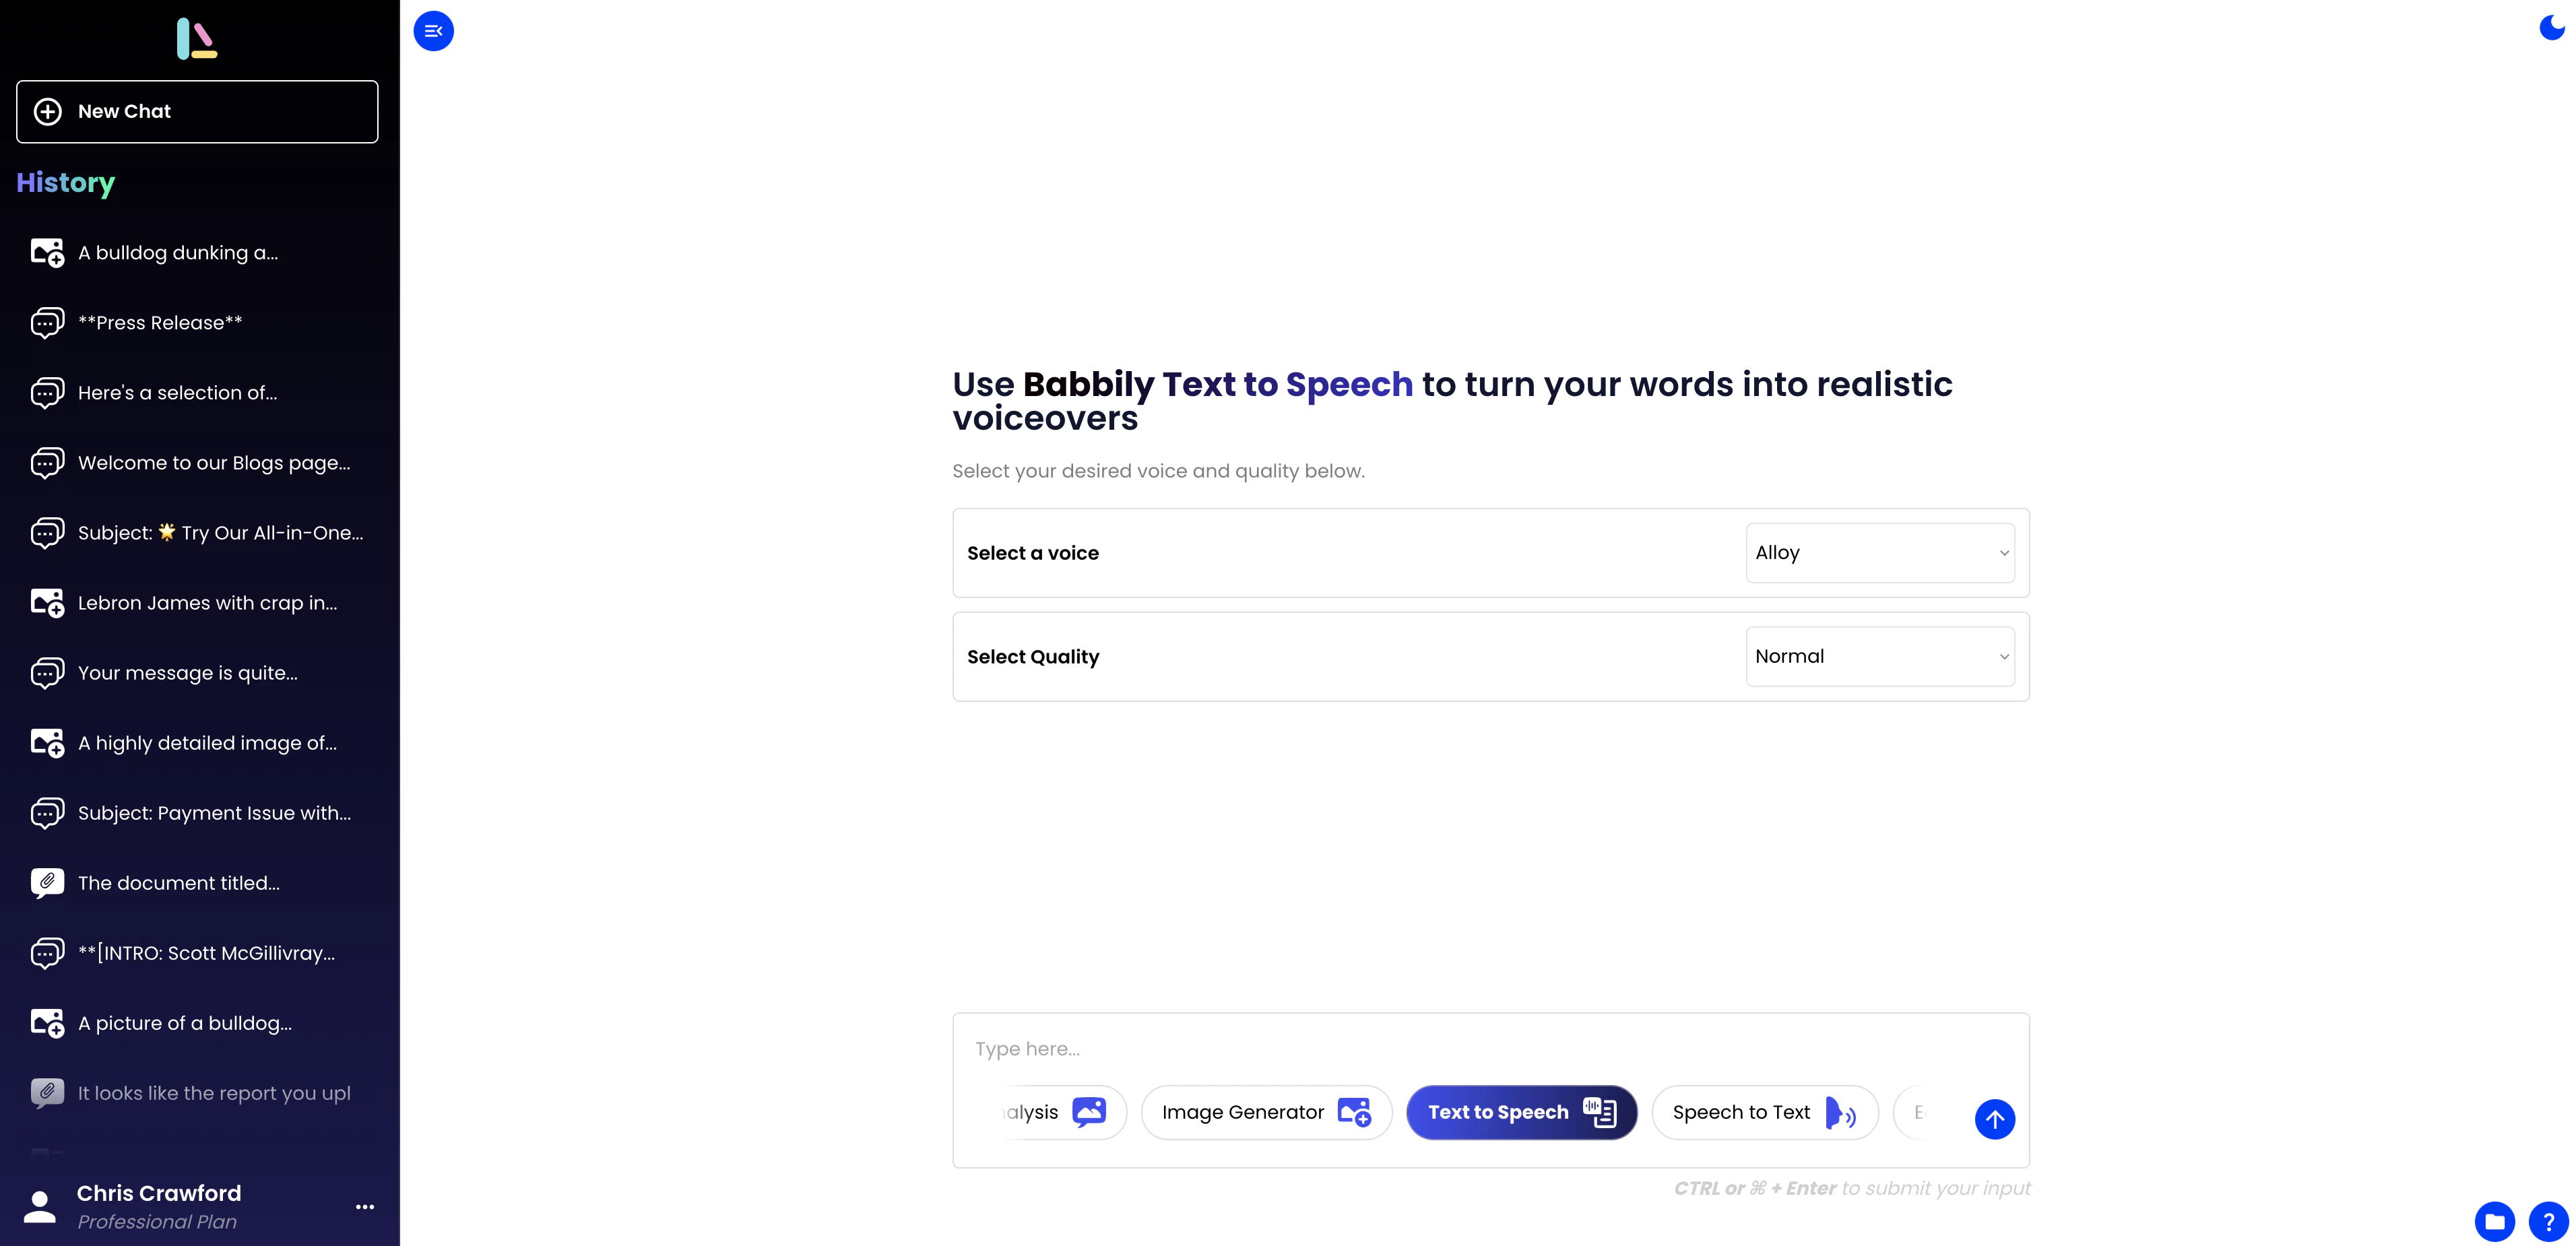Open user options three-dots menu
This screenshot has width=2576, height=1246.
click(365, 1207)
